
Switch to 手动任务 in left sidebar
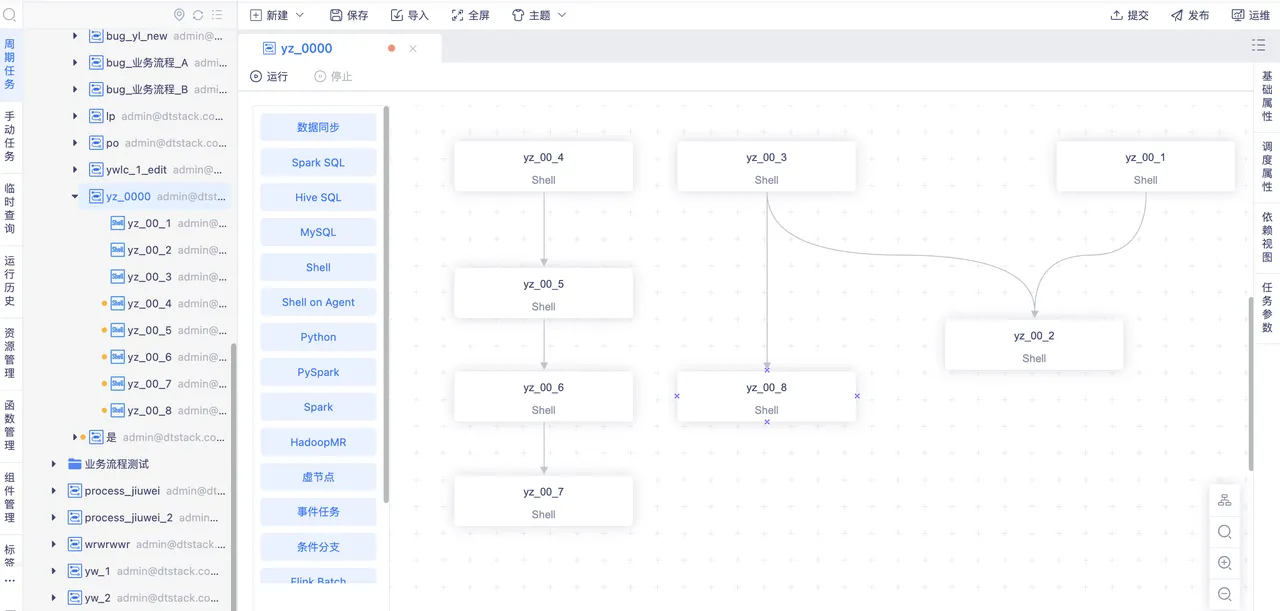coord(9,137)
